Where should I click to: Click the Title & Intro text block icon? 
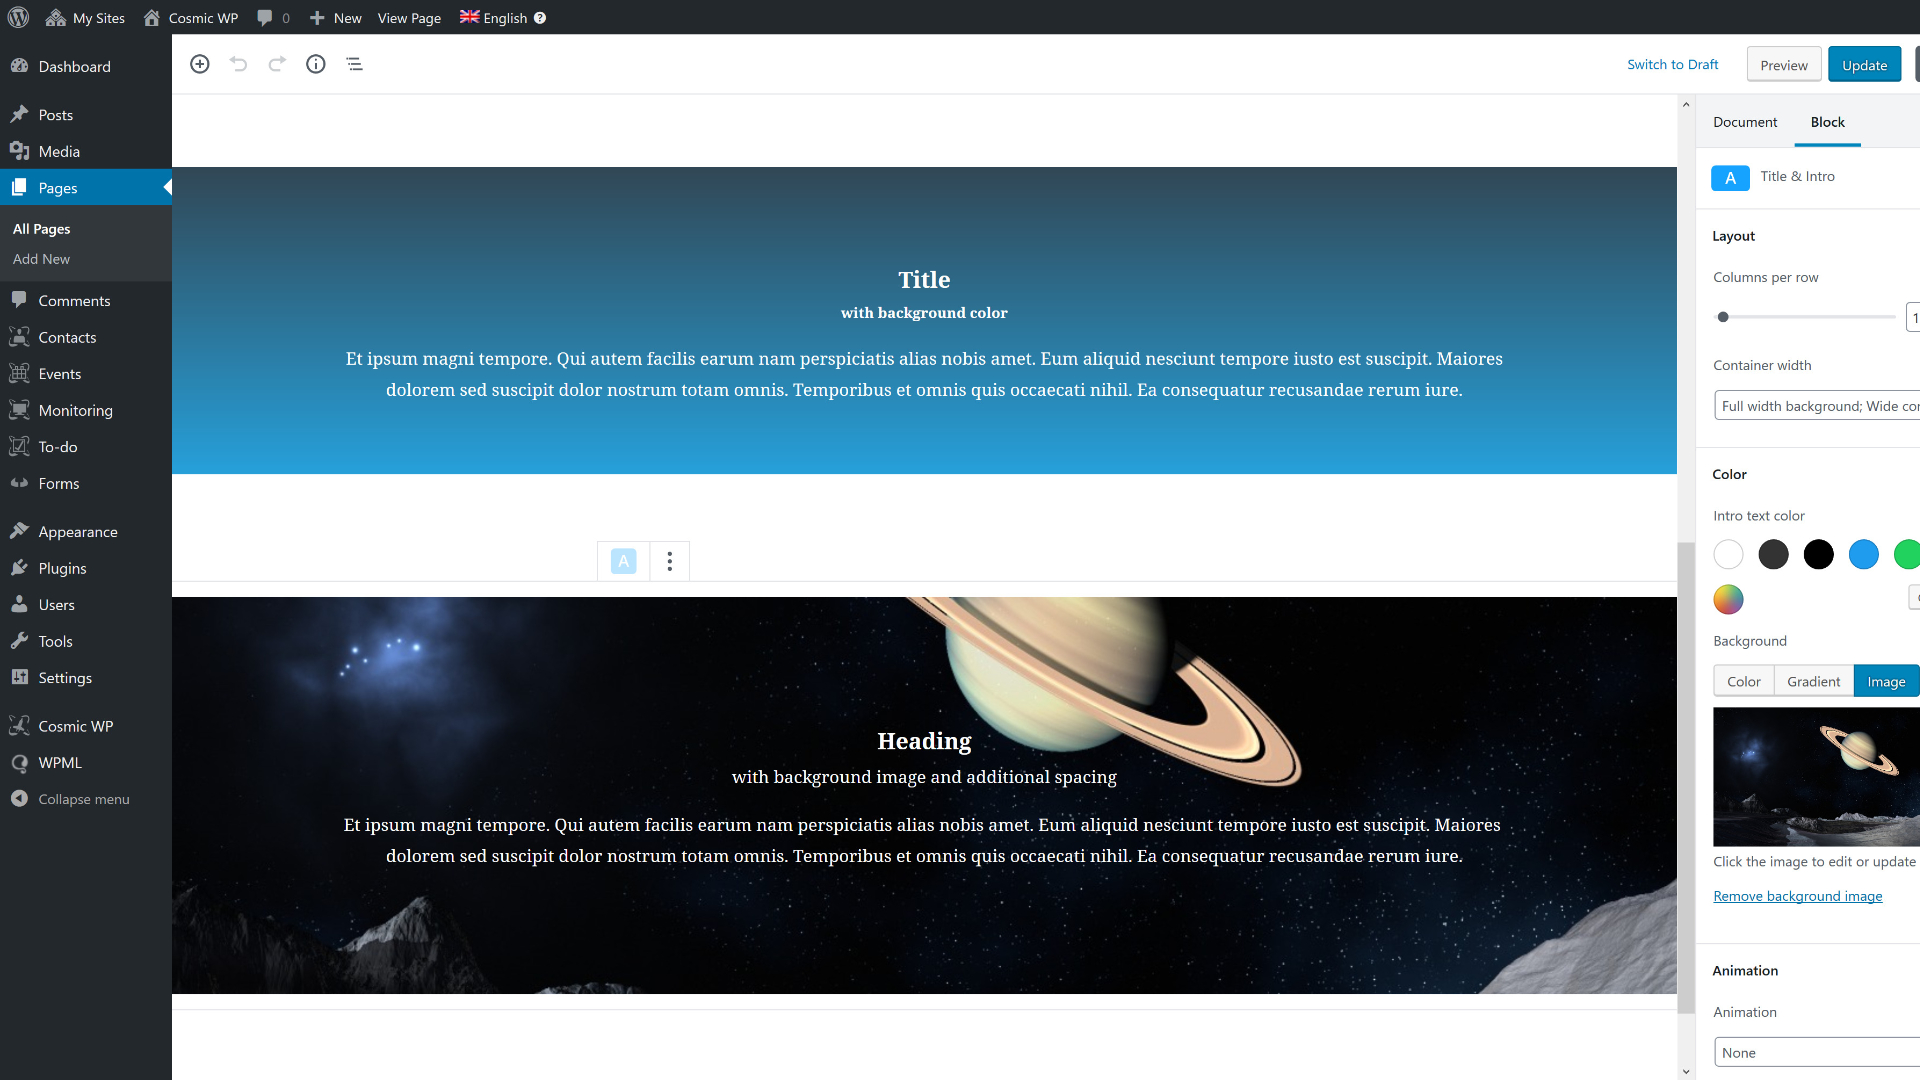pos(1730,175)
